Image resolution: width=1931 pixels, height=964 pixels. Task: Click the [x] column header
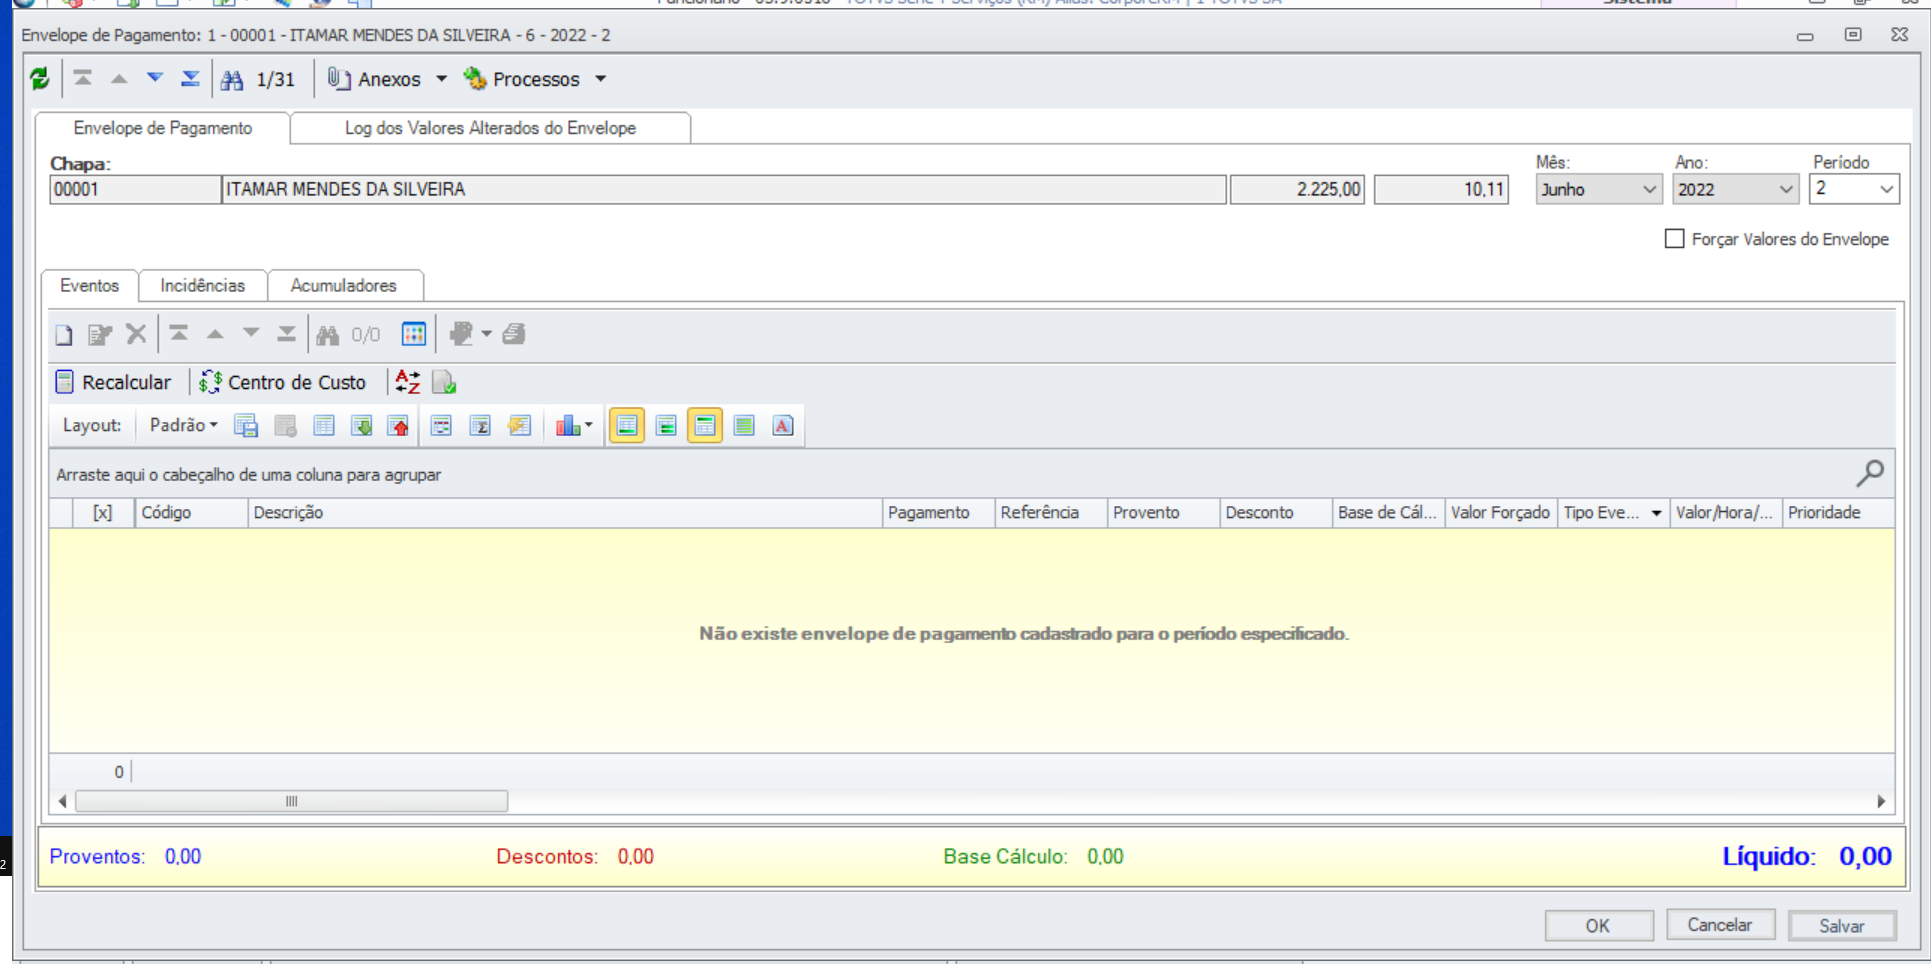click(x=102, y=512)
